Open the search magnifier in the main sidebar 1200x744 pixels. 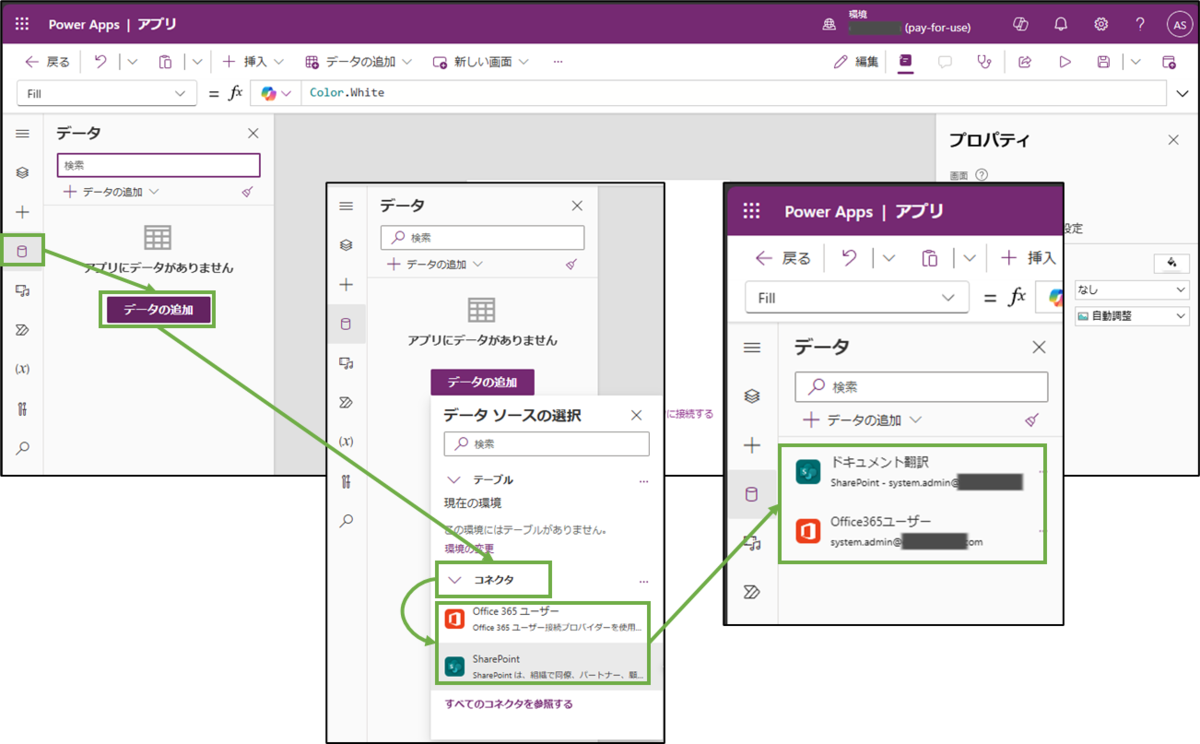tap(22, 448)
